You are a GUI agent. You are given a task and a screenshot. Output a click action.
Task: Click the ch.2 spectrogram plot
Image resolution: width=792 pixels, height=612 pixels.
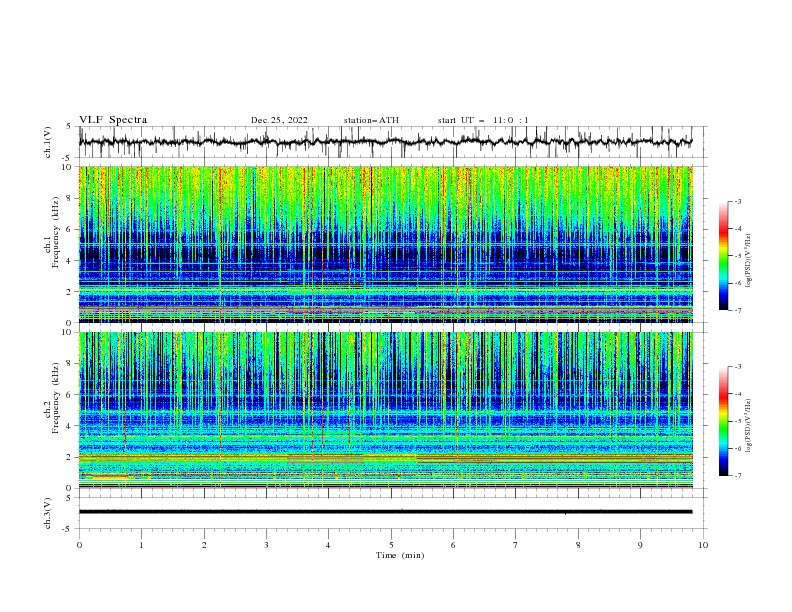(x=386, y=410)
